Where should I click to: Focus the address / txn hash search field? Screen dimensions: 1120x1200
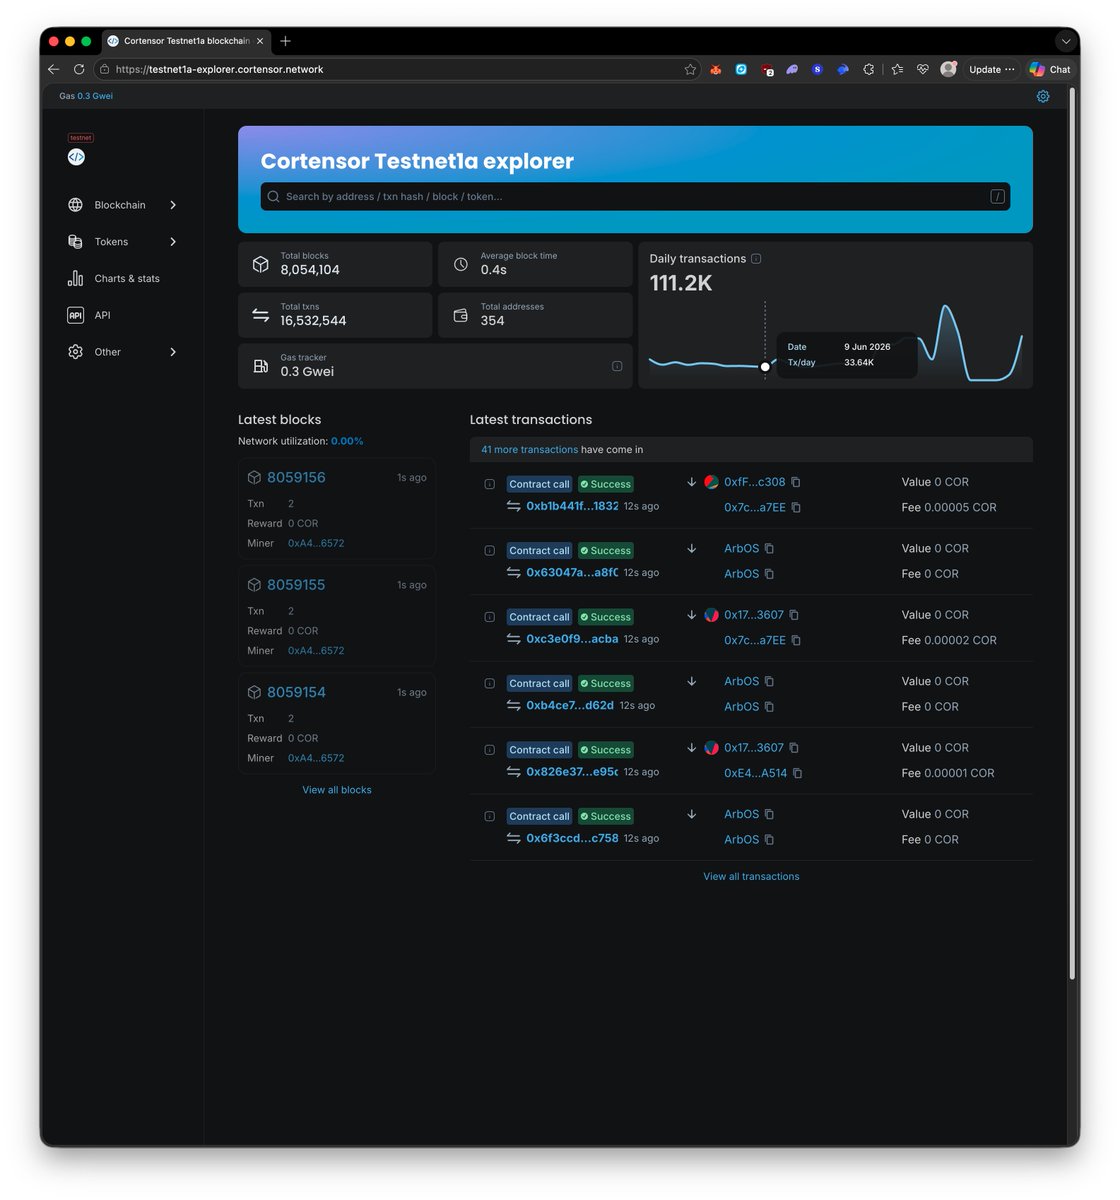[635, 197]
